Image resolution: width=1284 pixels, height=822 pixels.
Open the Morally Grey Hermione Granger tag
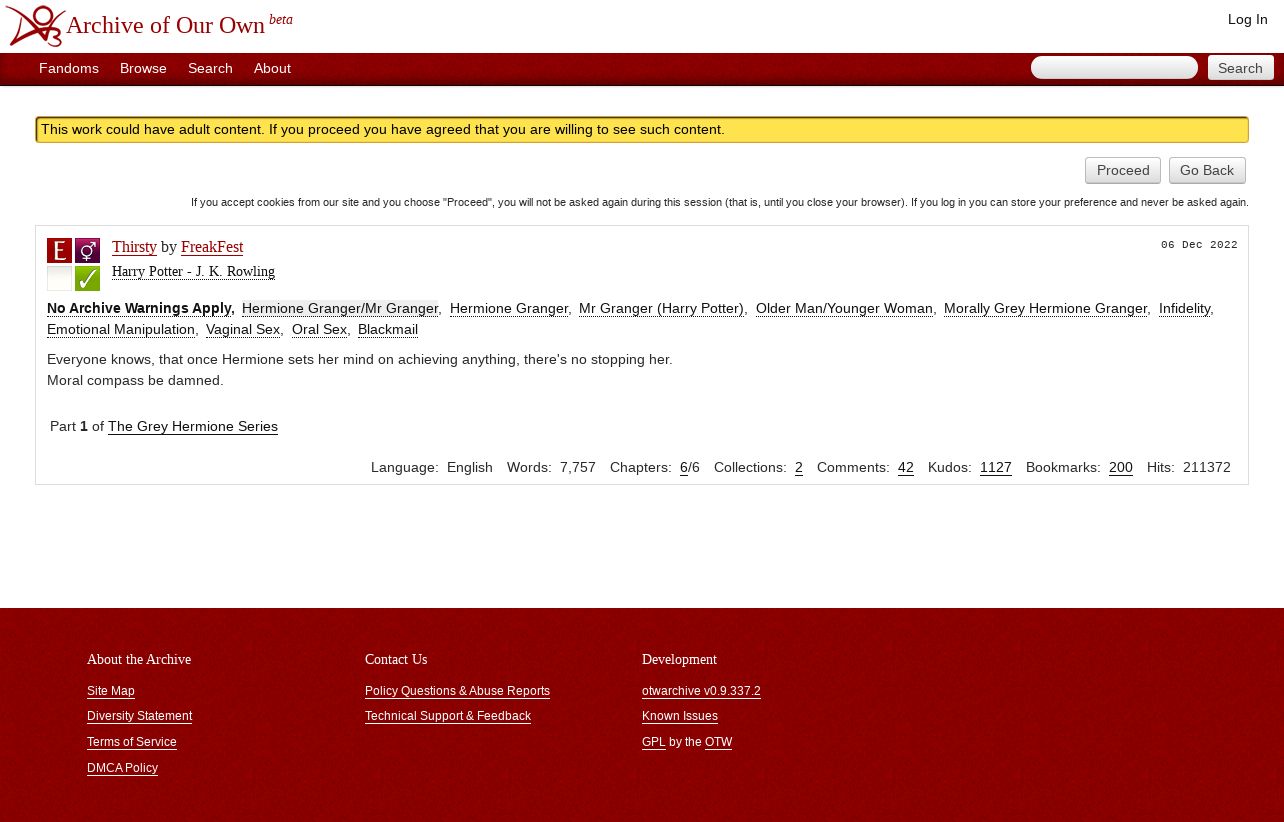click(1045, 308)
